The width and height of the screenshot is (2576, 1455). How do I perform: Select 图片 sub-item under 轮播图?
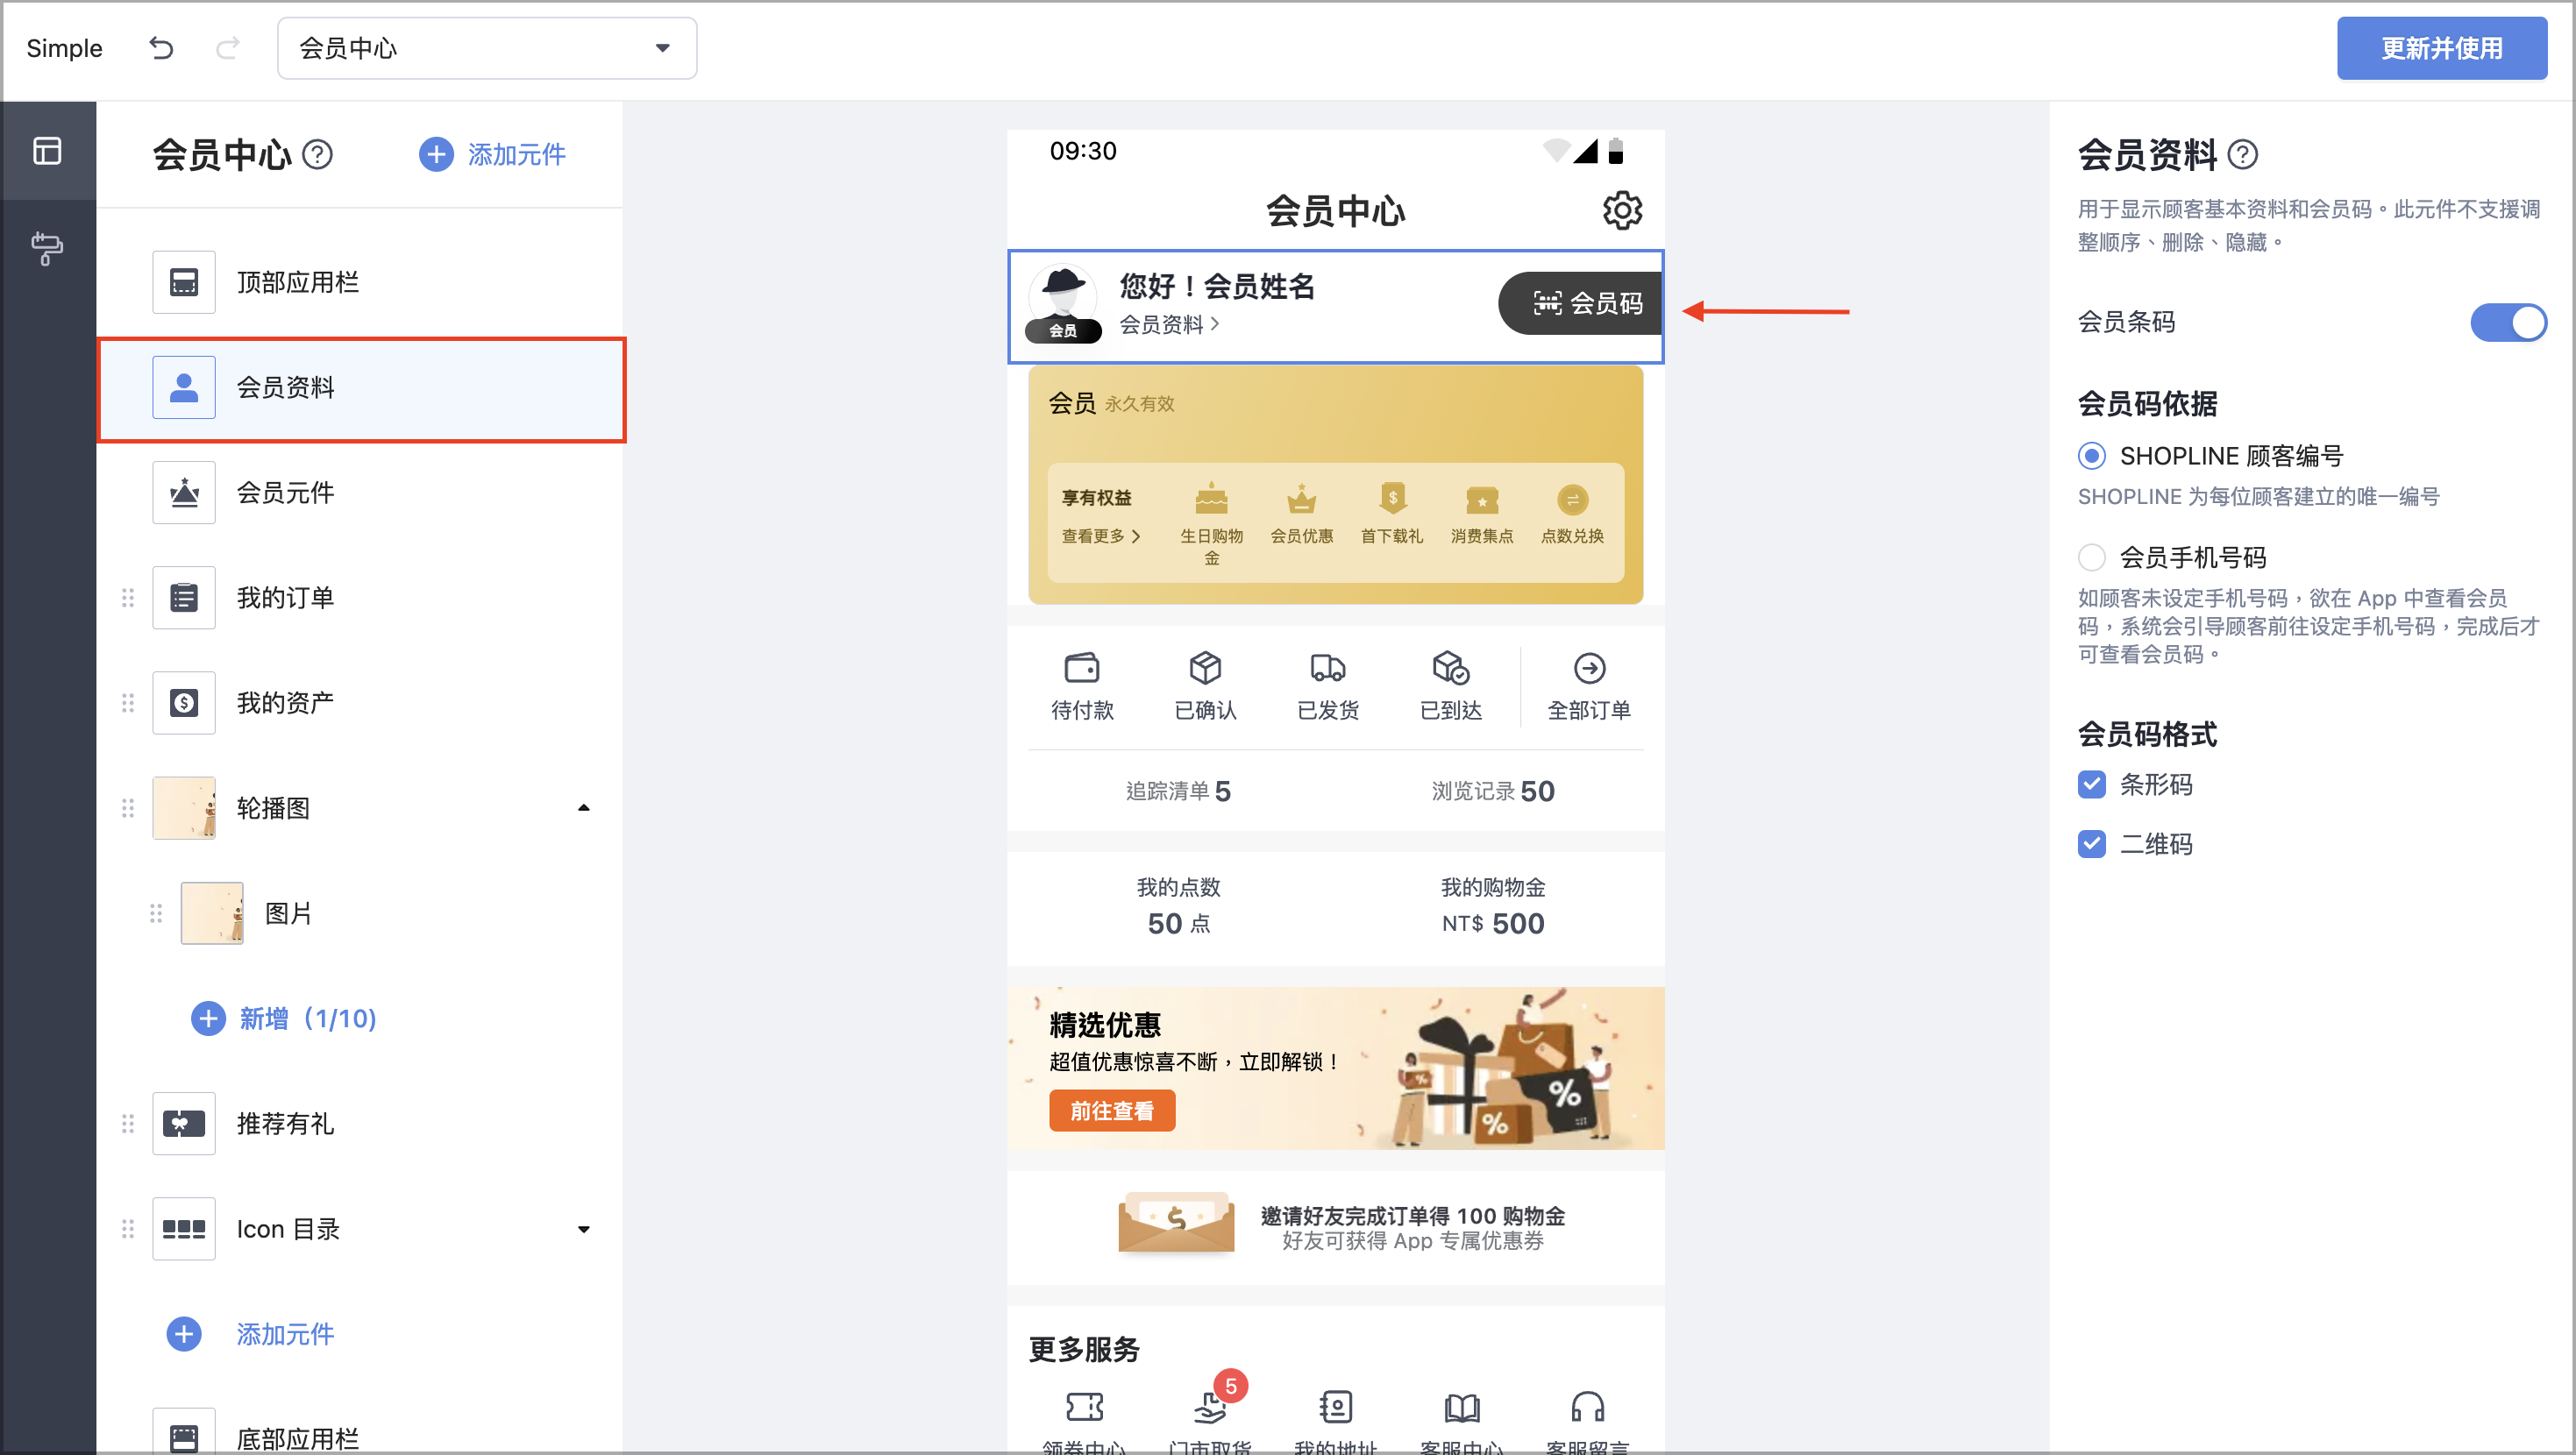pyautogui.click(x=362, y=913)
